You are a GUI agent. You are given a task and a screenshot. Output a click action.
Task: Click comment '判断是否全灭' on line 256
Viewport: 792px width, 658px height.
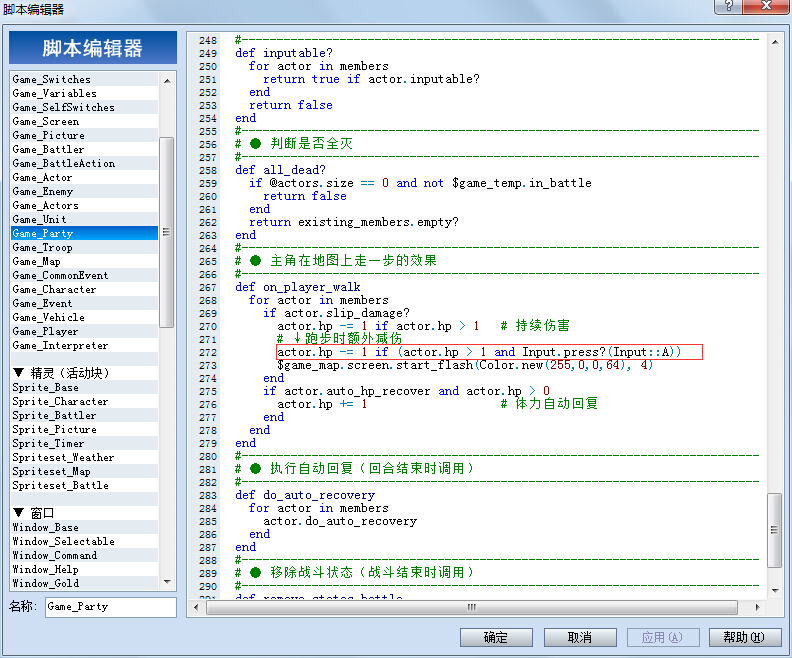point(311,144)
